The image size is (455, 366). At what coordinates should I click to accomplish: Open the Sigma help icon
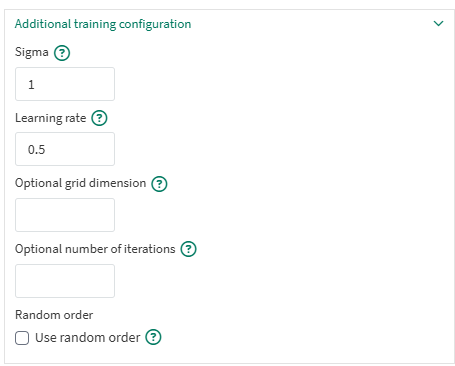(62, 53)
